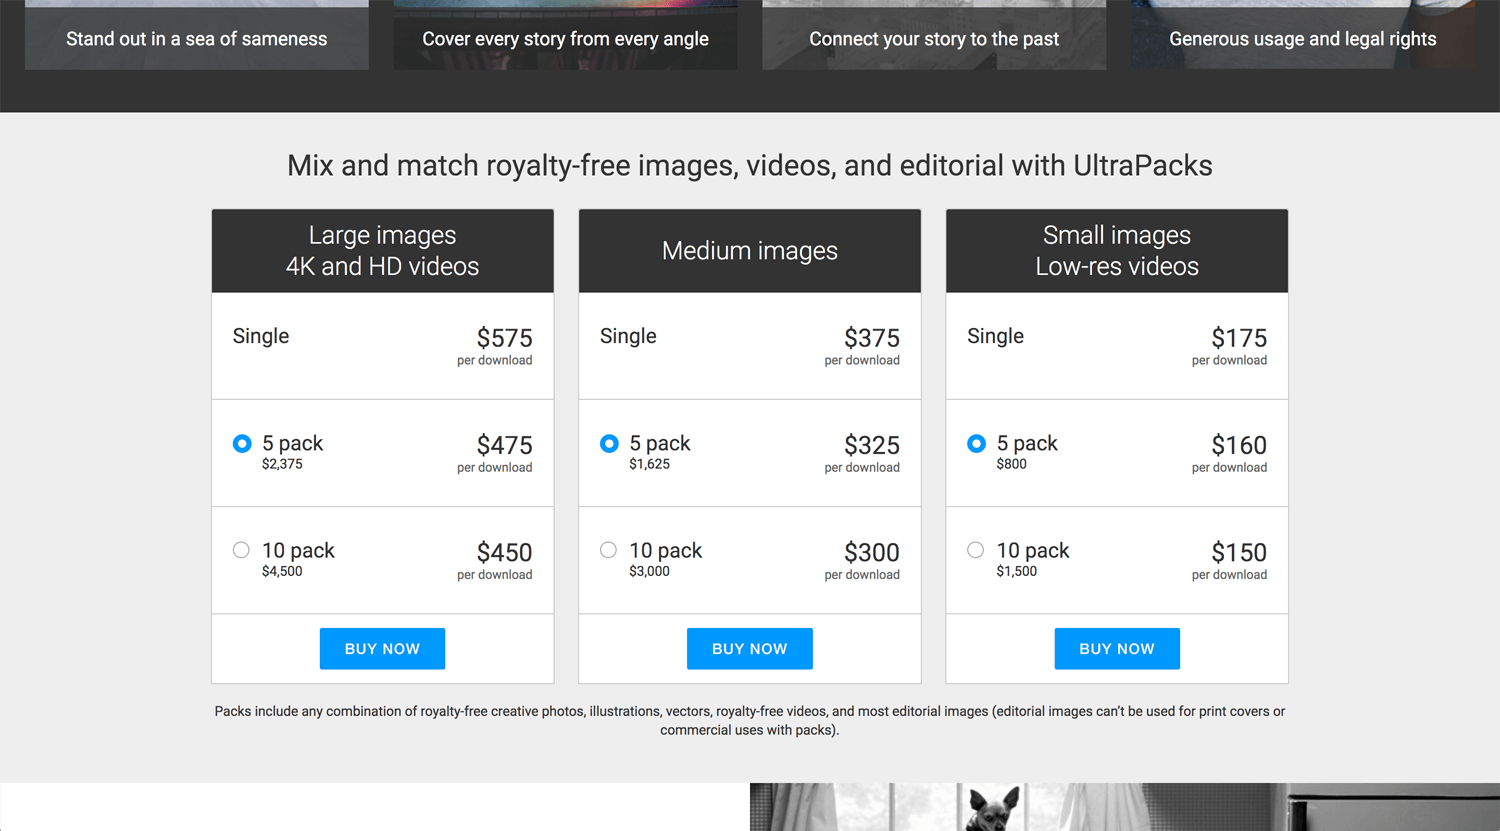Select 5 pack option under Large images
This screenshot has width=1500, height=831.
pyautogui.click(x=242, y=443)
